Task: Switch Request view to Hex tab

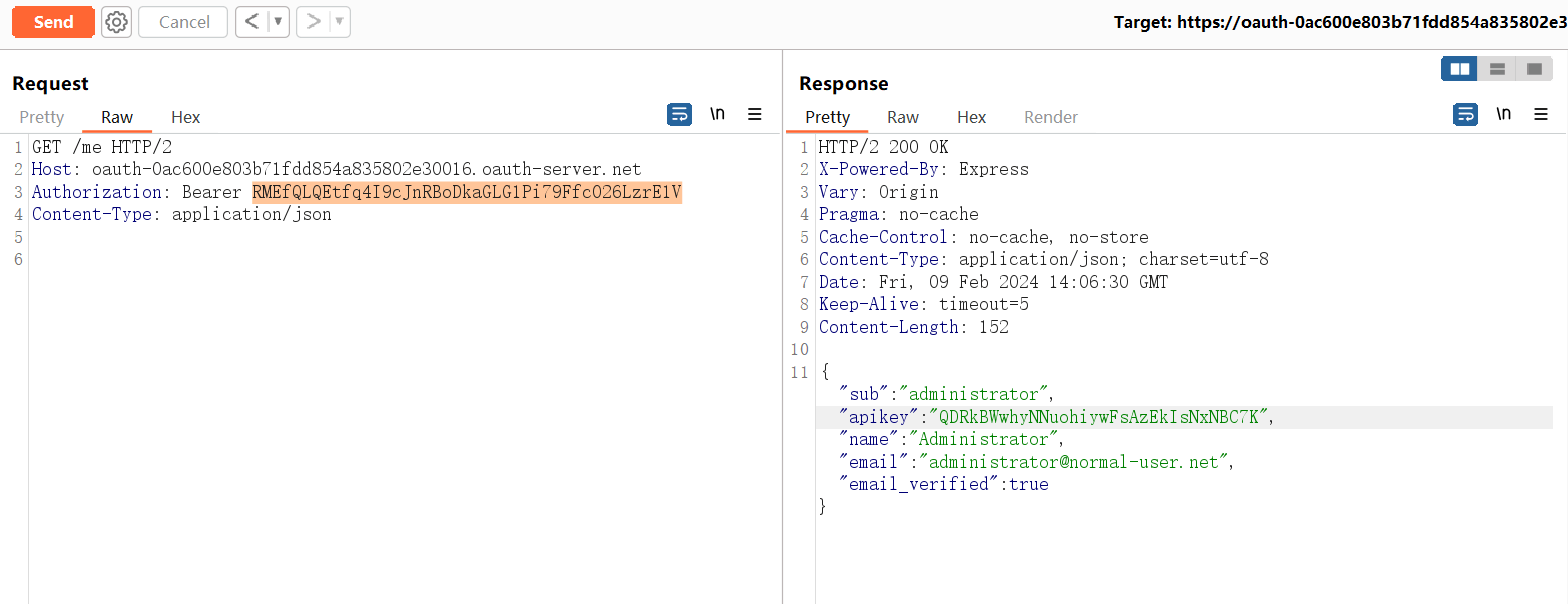Action: [185, 117]
